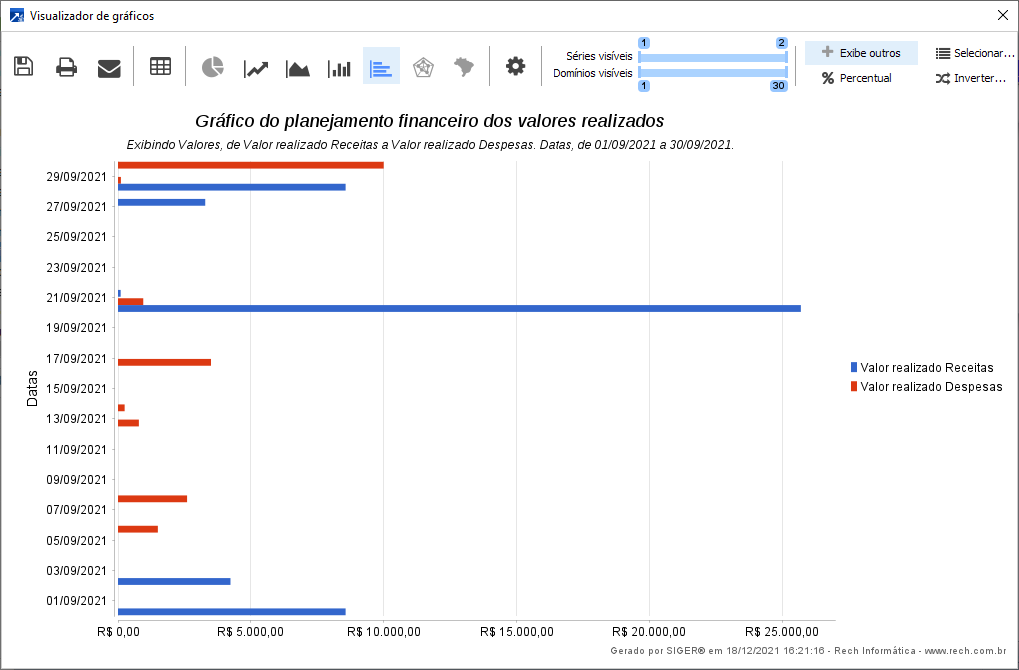Close the Visualizador de gráficos window
Screen dimensions: 1019x670
point(1003,16)
